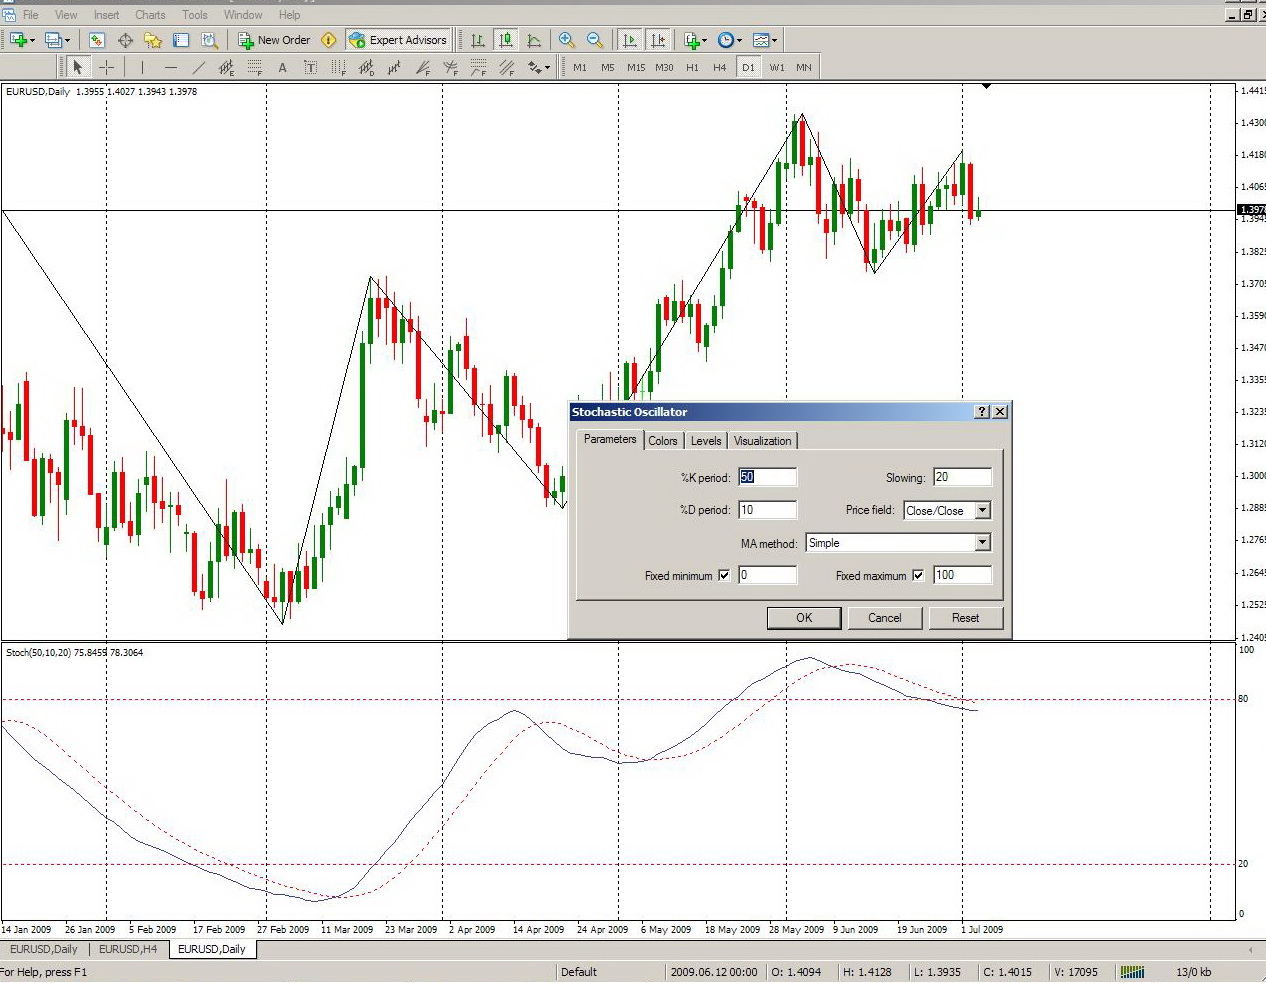
Task: Expand the MA method dropdown
Action: 982,542
